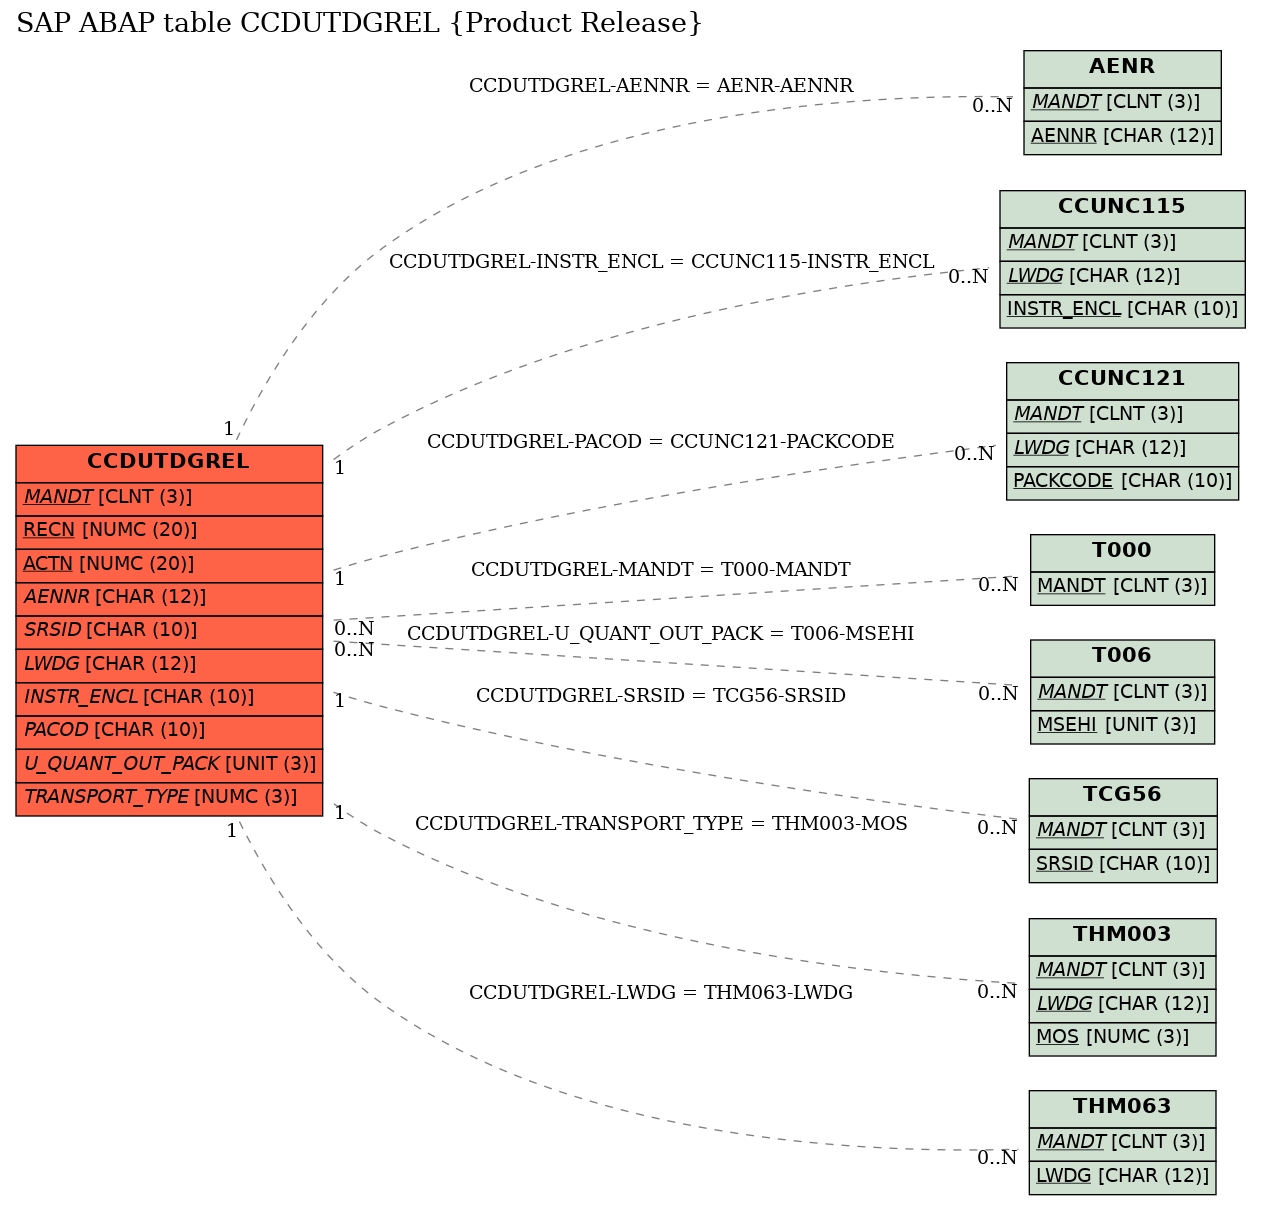Select LWDG [CHAR (12)] in CCUNC115
Viewport: 1261px width, 1205px height.
tap(1122, 277)
